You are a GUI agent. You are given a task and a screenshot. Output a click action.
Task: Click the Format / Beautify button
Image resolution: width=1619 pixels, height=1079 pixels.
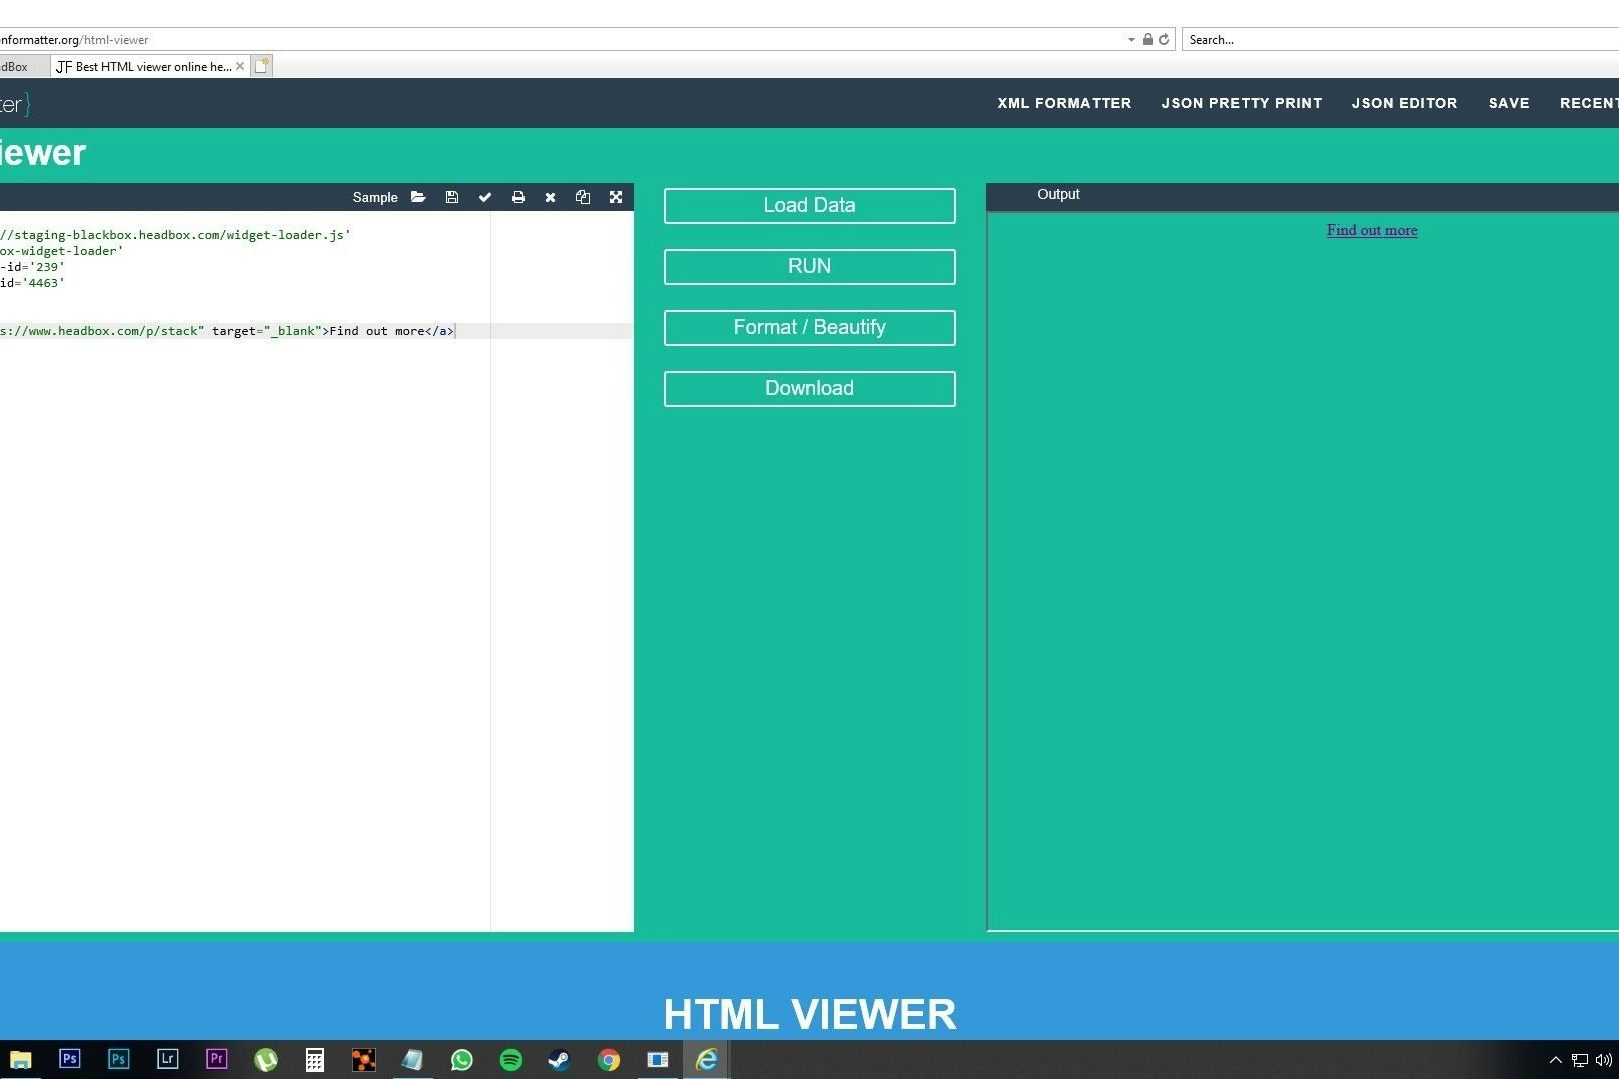[x=809, y=328]
